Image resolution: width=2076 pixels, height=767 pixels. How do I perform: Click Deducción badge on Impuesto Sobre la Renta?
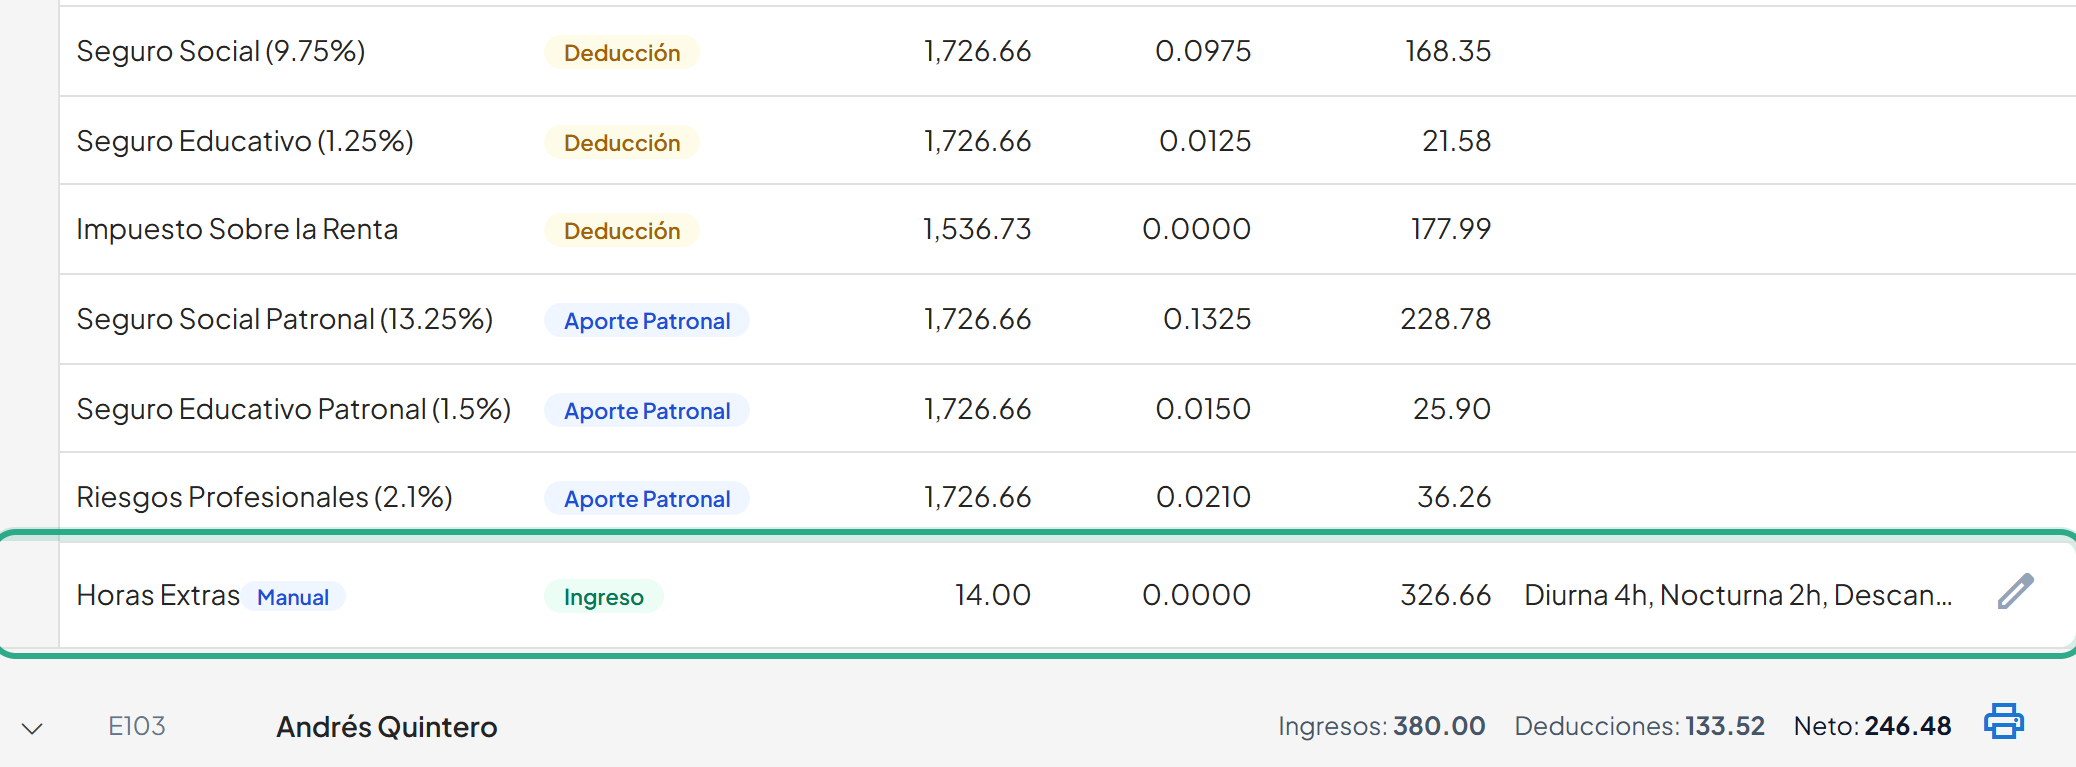pos(622,231)
